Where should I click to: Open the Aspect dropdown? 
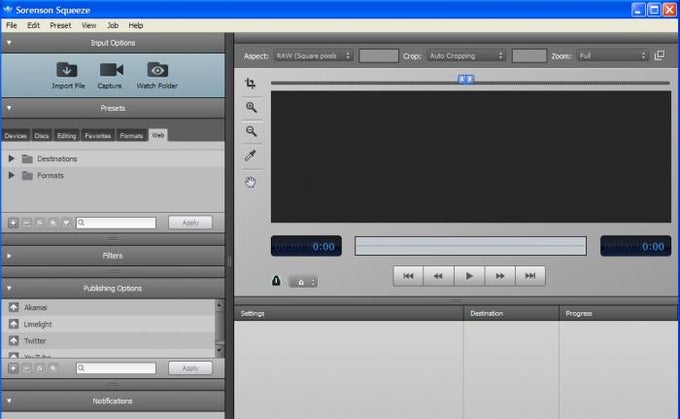313,56
